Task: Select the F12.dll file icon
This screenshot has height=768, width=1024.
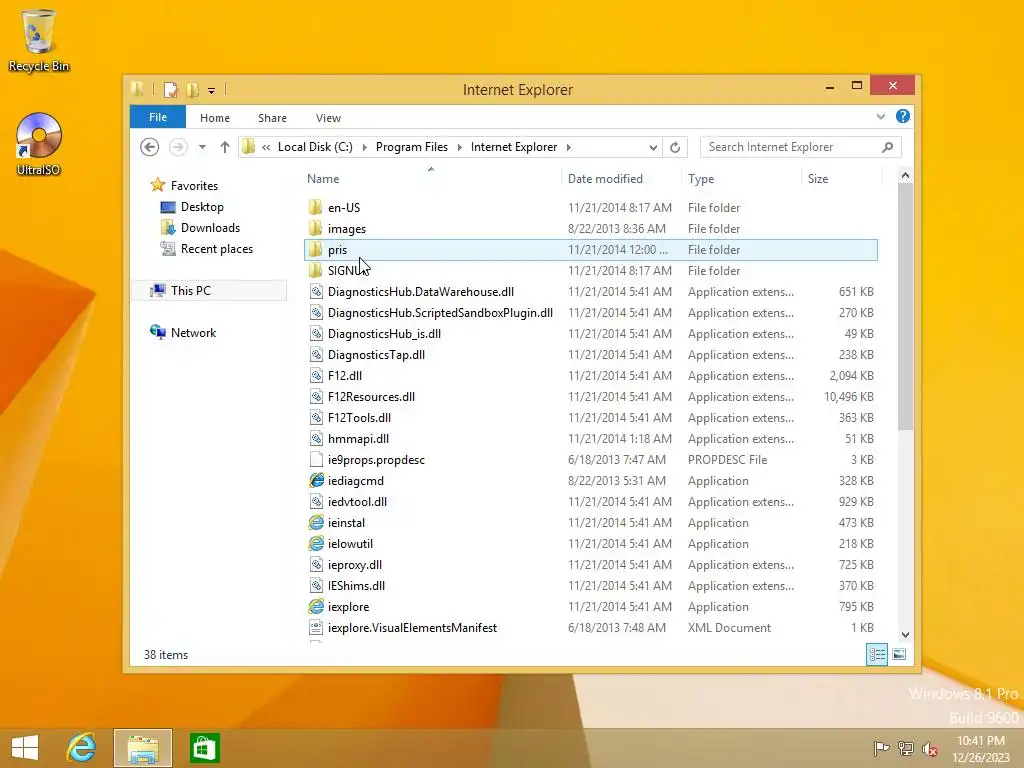Action: pyautogui.click(x=316, y=376)
